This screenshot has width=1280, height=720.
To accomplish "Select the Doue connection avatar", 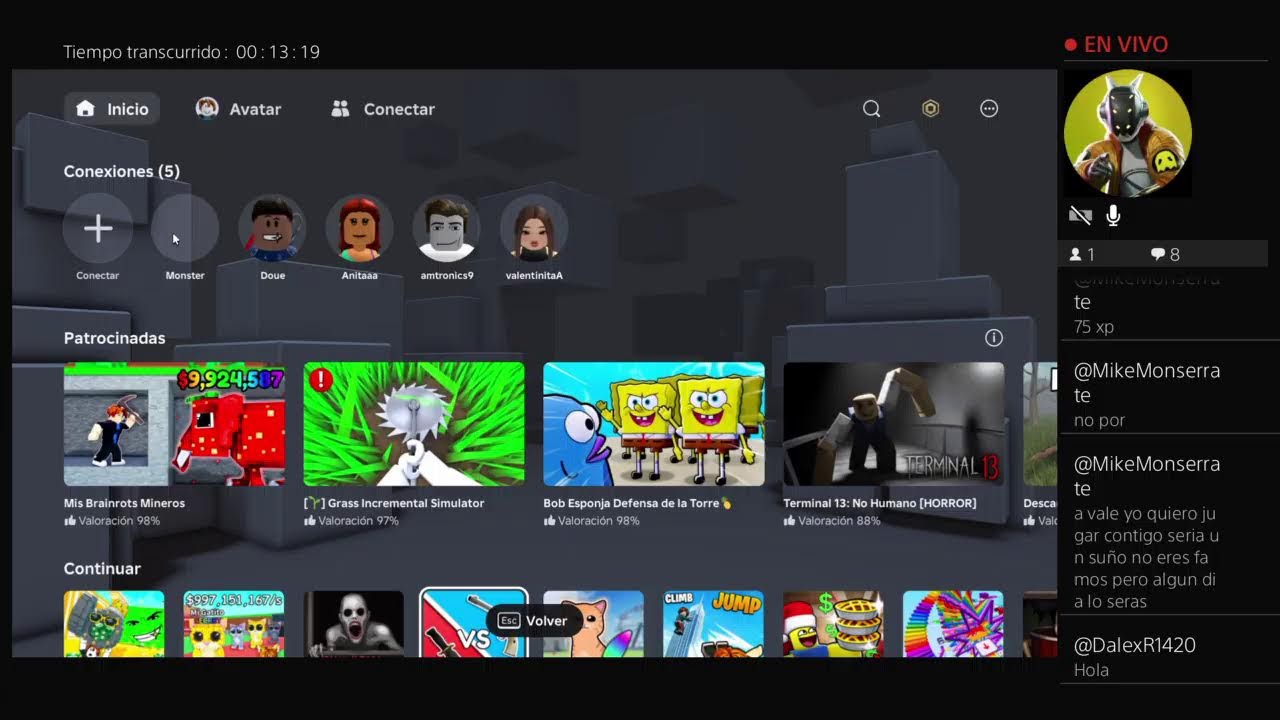I will click(x=272, y=229).
